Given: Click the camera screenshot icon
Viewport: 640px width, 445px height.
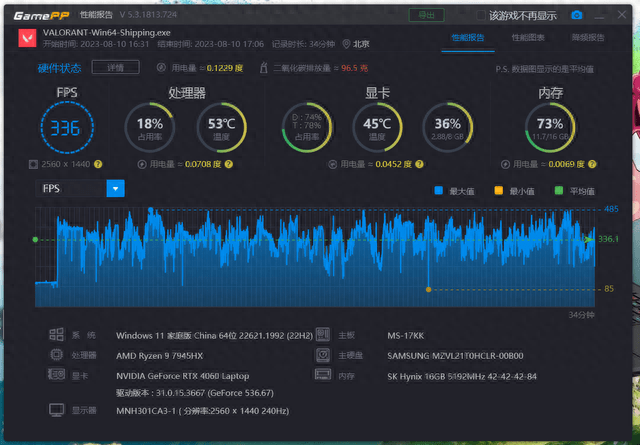Looking at the screenshot, I should (576, 16).
